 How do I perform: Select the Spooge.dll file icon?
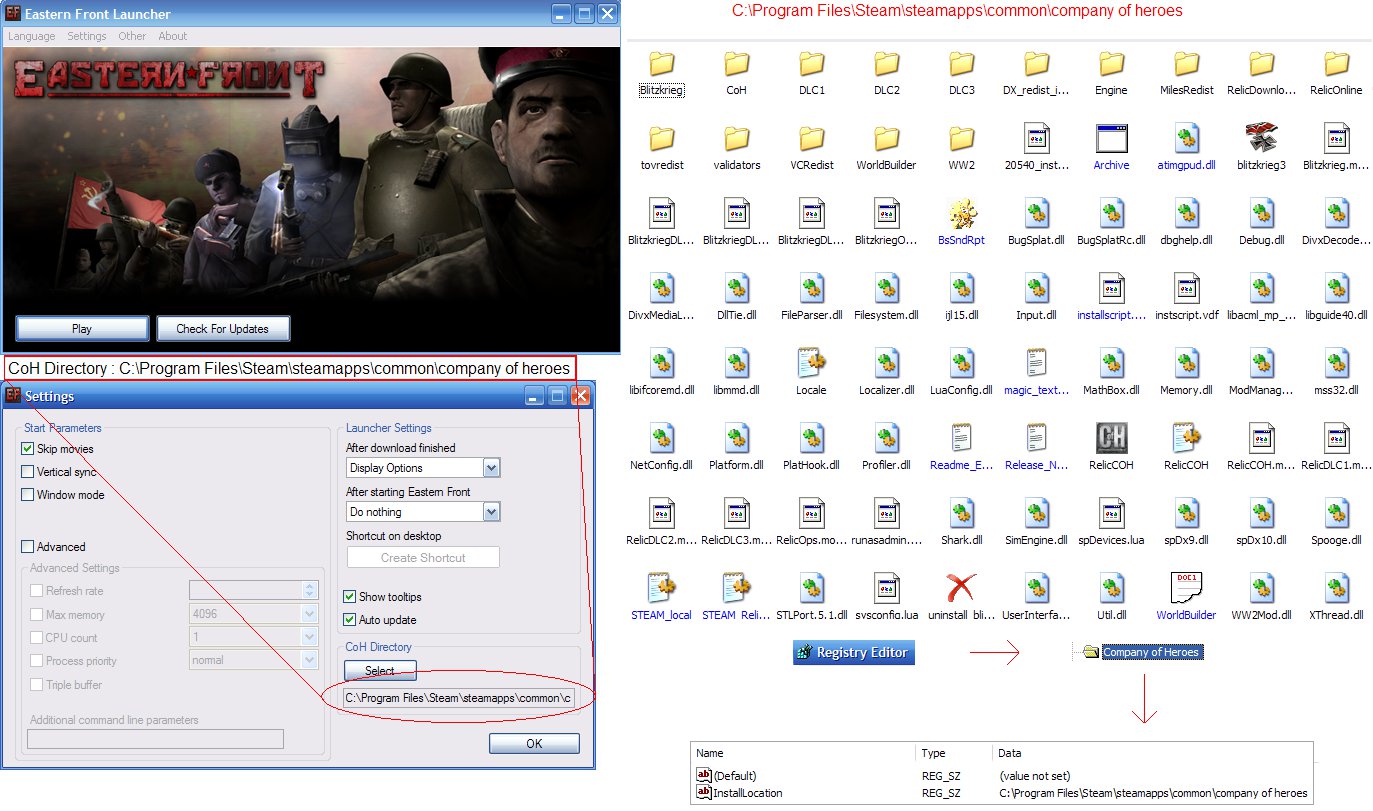coord(1337,513)
